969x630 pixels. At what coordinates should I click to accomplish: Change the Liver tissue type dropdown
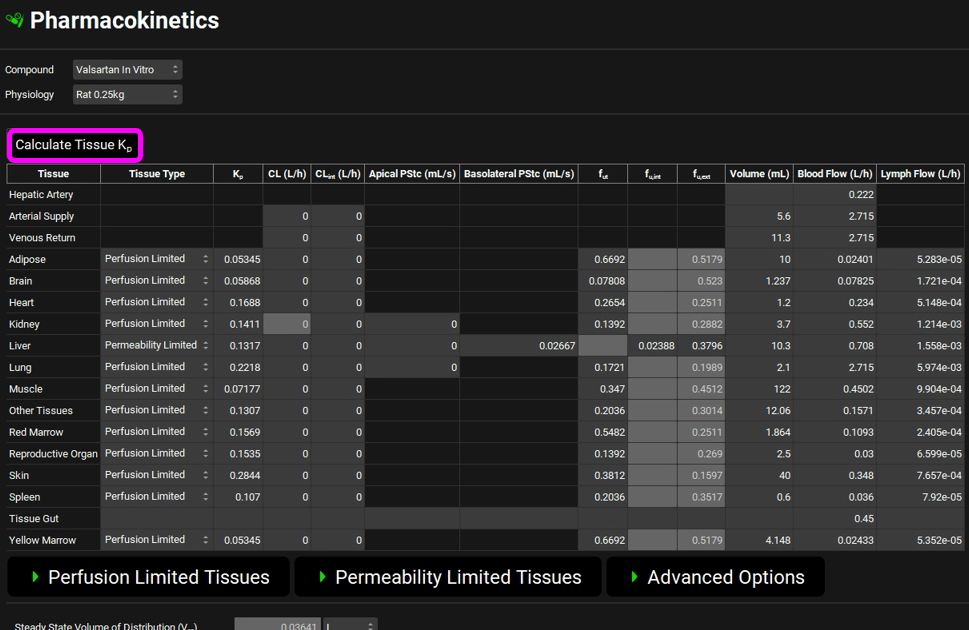pyautogui.click(x=156, y=345)
